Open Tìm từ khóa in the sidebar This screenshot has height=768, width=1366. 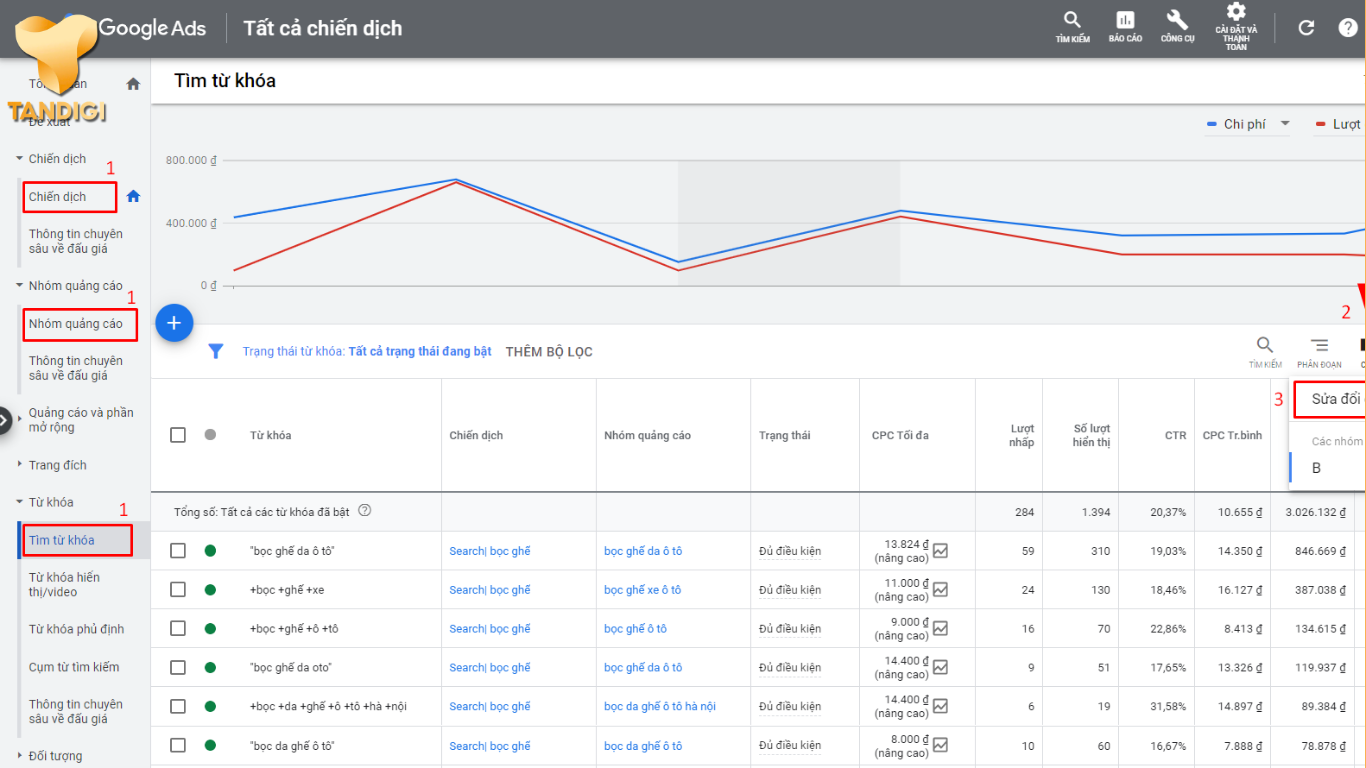(x=62, y=540)
